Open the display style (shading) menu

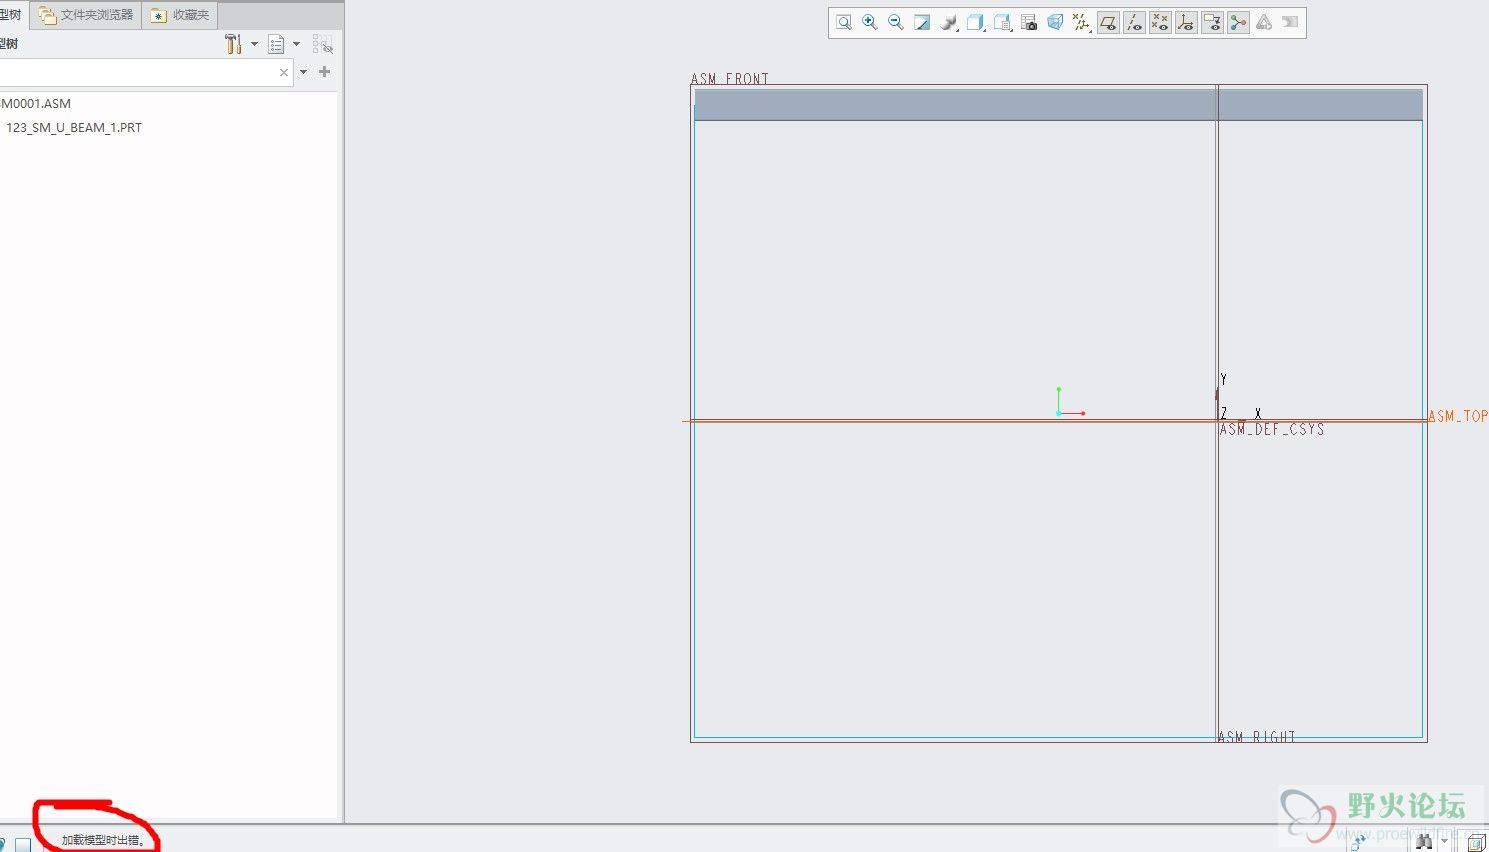pyautogui.click(x=949, y=23)
